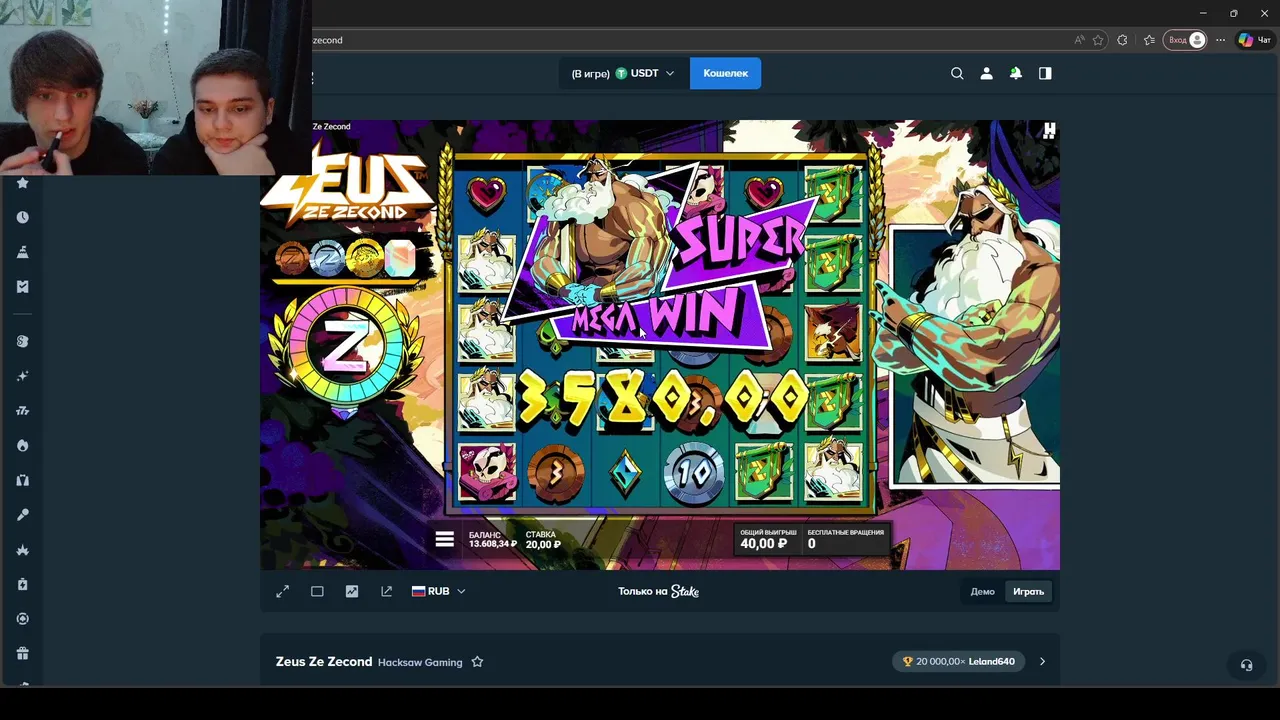This screenshot has width=1280, height=720.
Task: Expand the RUB display currency dropdown
Action: 439,591
